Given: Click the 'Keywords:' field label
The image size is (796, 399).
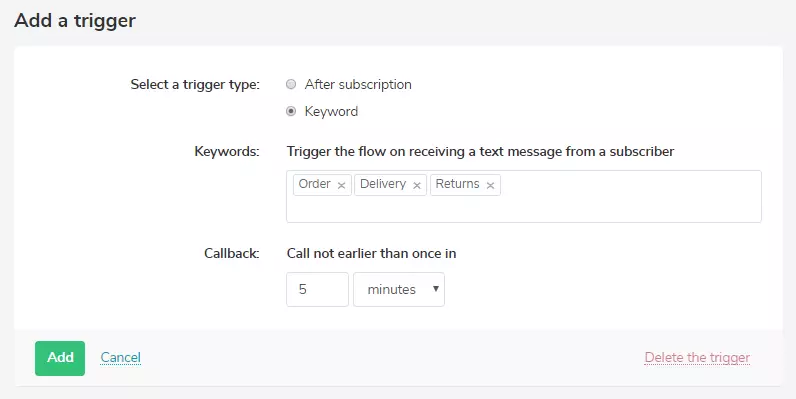Looking at the screenshot, I should point(227,151).
